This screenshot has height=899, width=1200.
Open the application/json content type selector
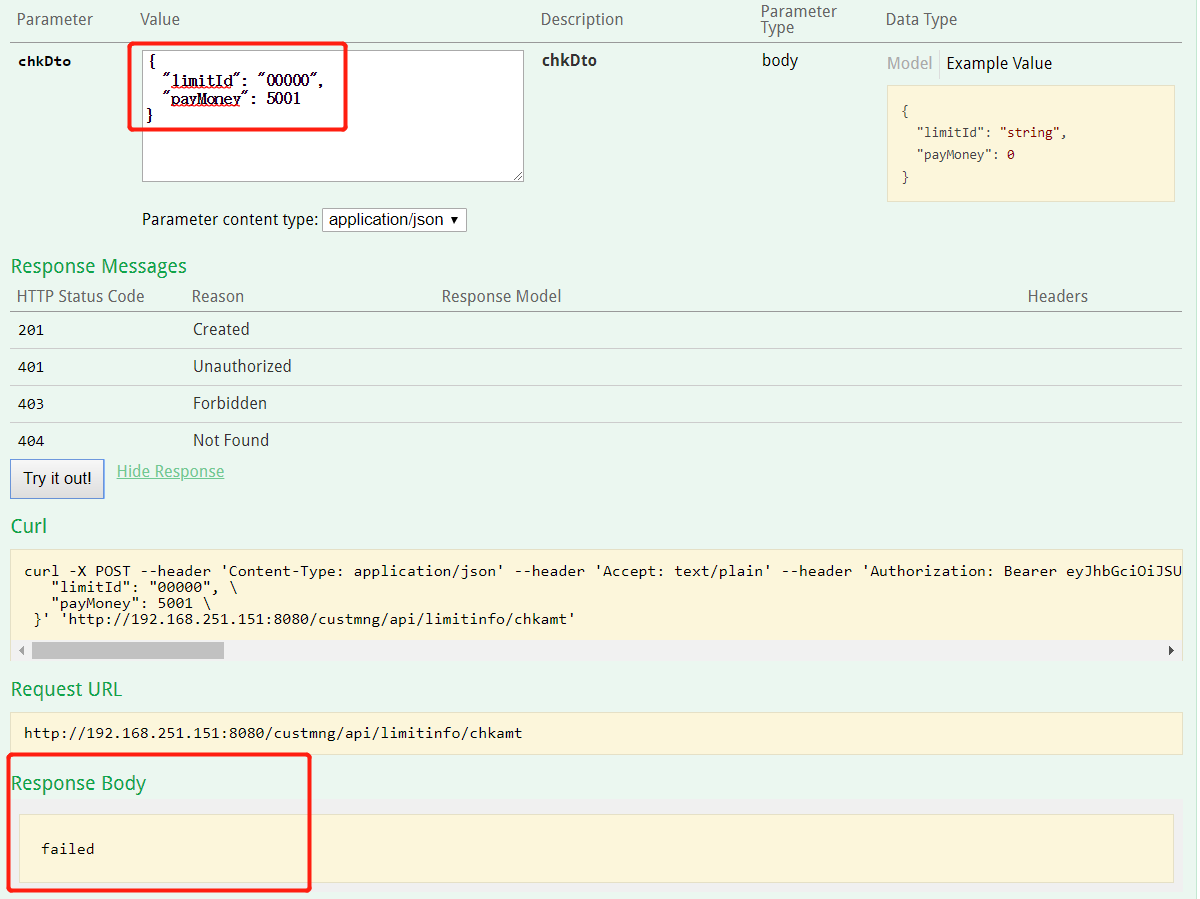(x=394, y=219)
